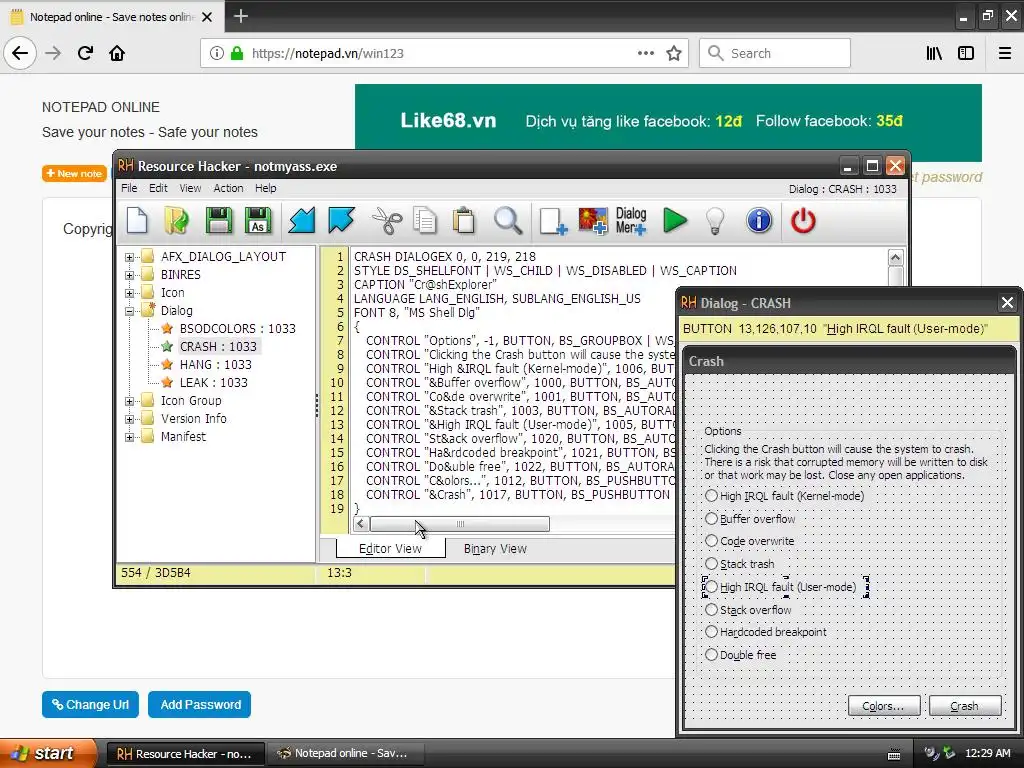Screen dimensions: 1024x768
Task: Click the Dialog Merge toolbar icon
Action: (631, 221)
